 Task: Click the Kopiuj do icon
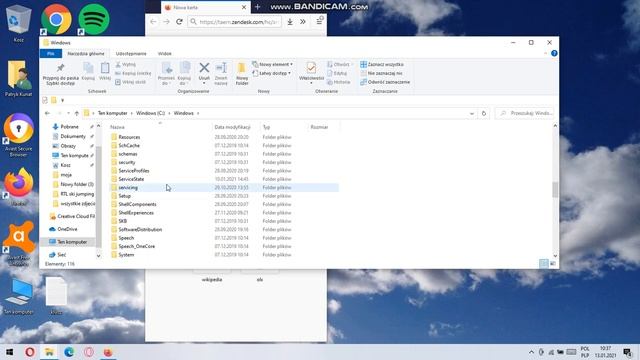[x=184, y=69]
